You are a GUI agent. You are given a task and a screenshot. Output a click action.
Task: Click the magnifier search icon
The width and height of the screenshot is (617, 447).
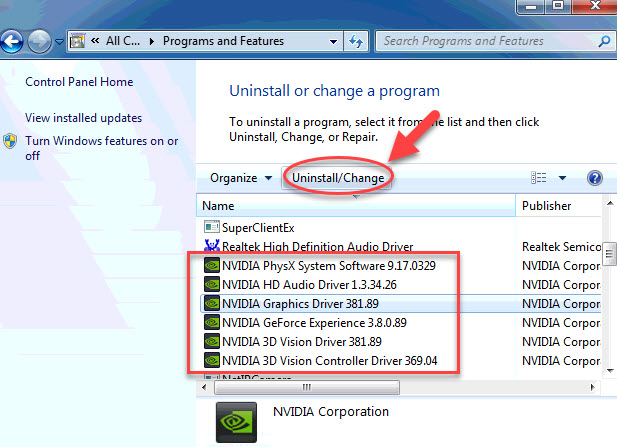point(604,41)
